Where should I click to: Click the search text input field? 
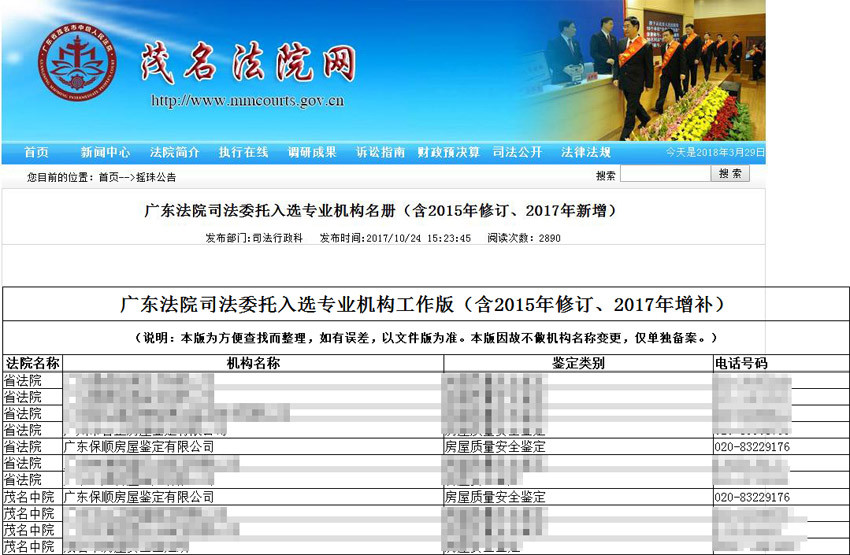click(664, 174)
